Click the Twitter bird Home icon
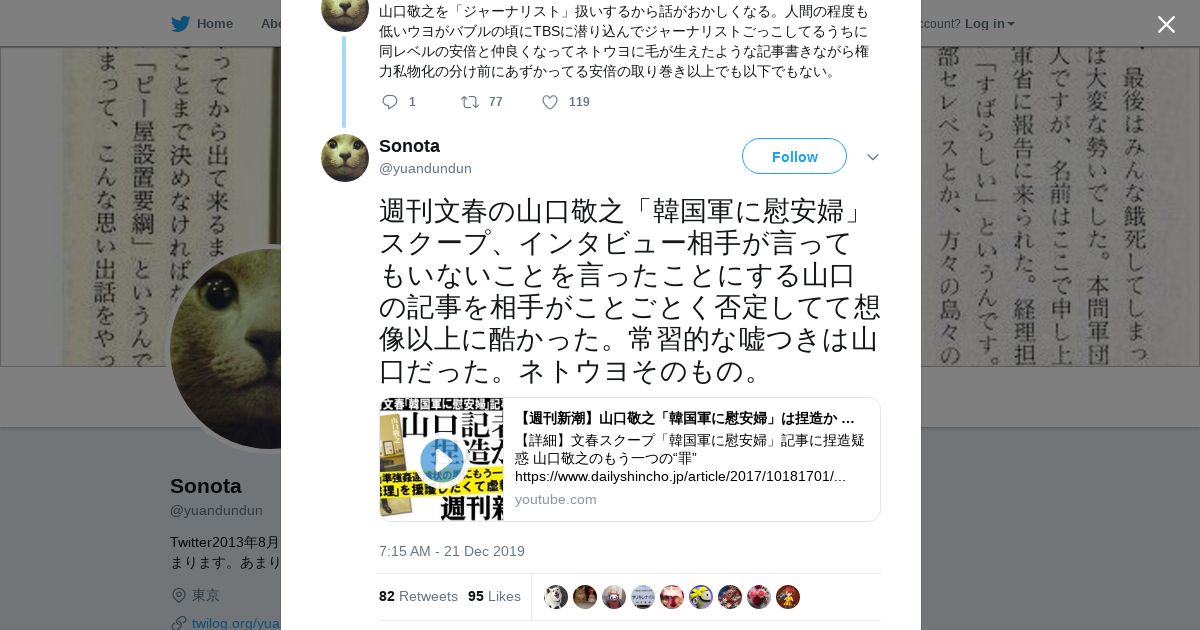The width and height of the screenshot is (1200, 630). click(x=180, y=24)
